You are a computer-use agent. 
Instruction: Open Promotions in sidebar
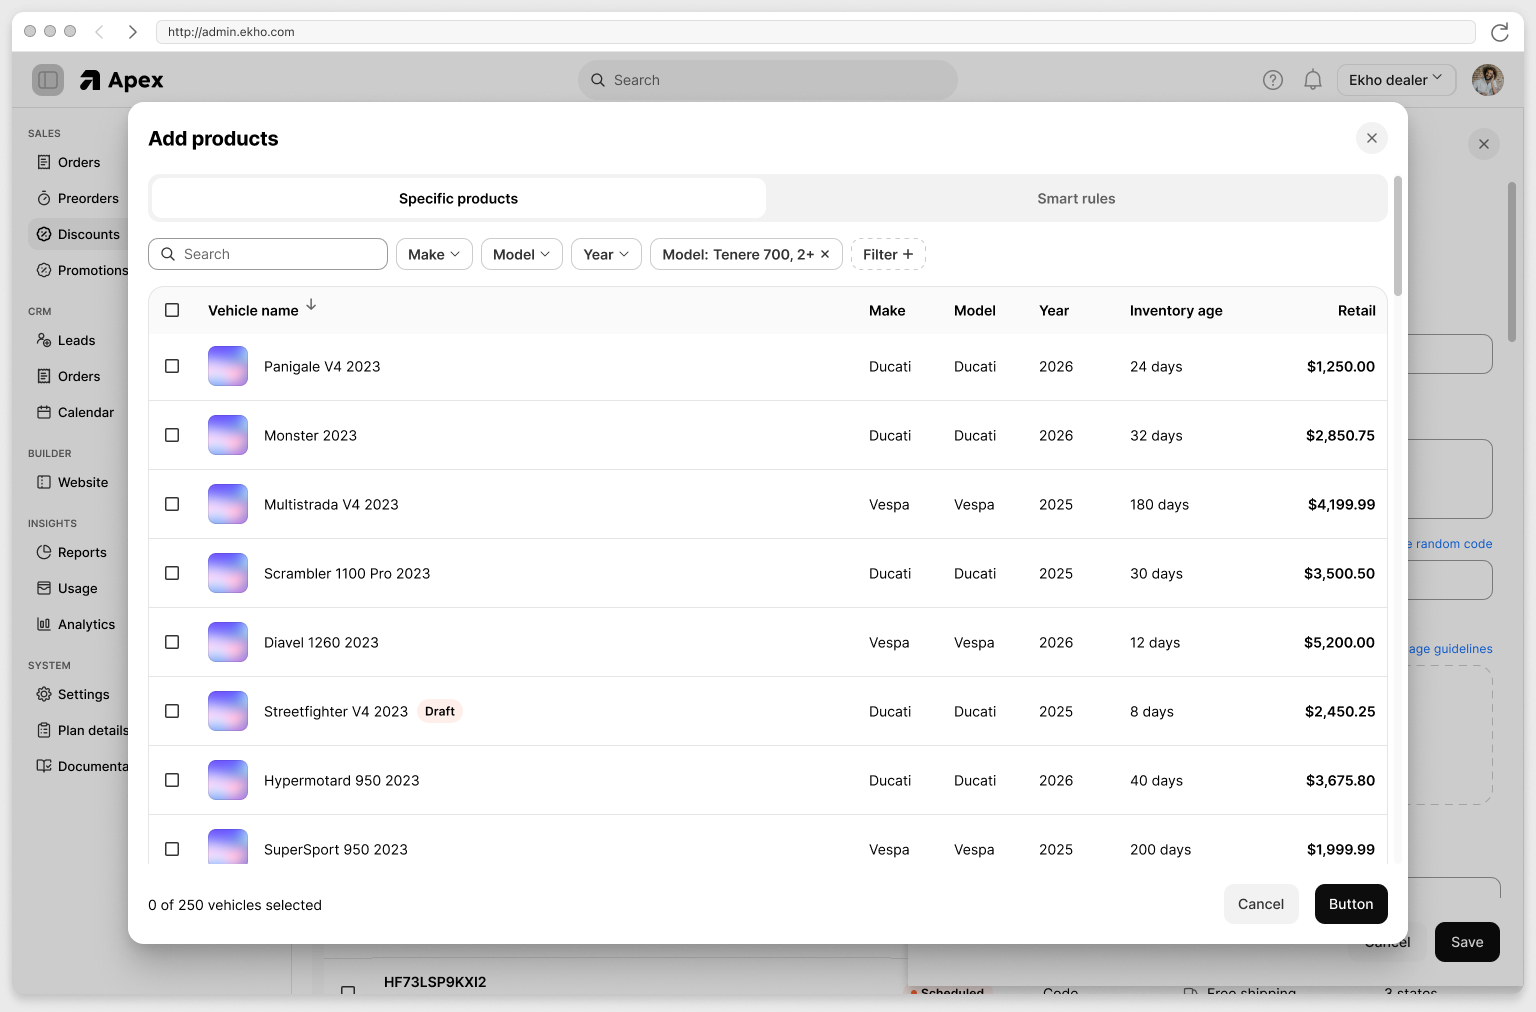(79, 270)
